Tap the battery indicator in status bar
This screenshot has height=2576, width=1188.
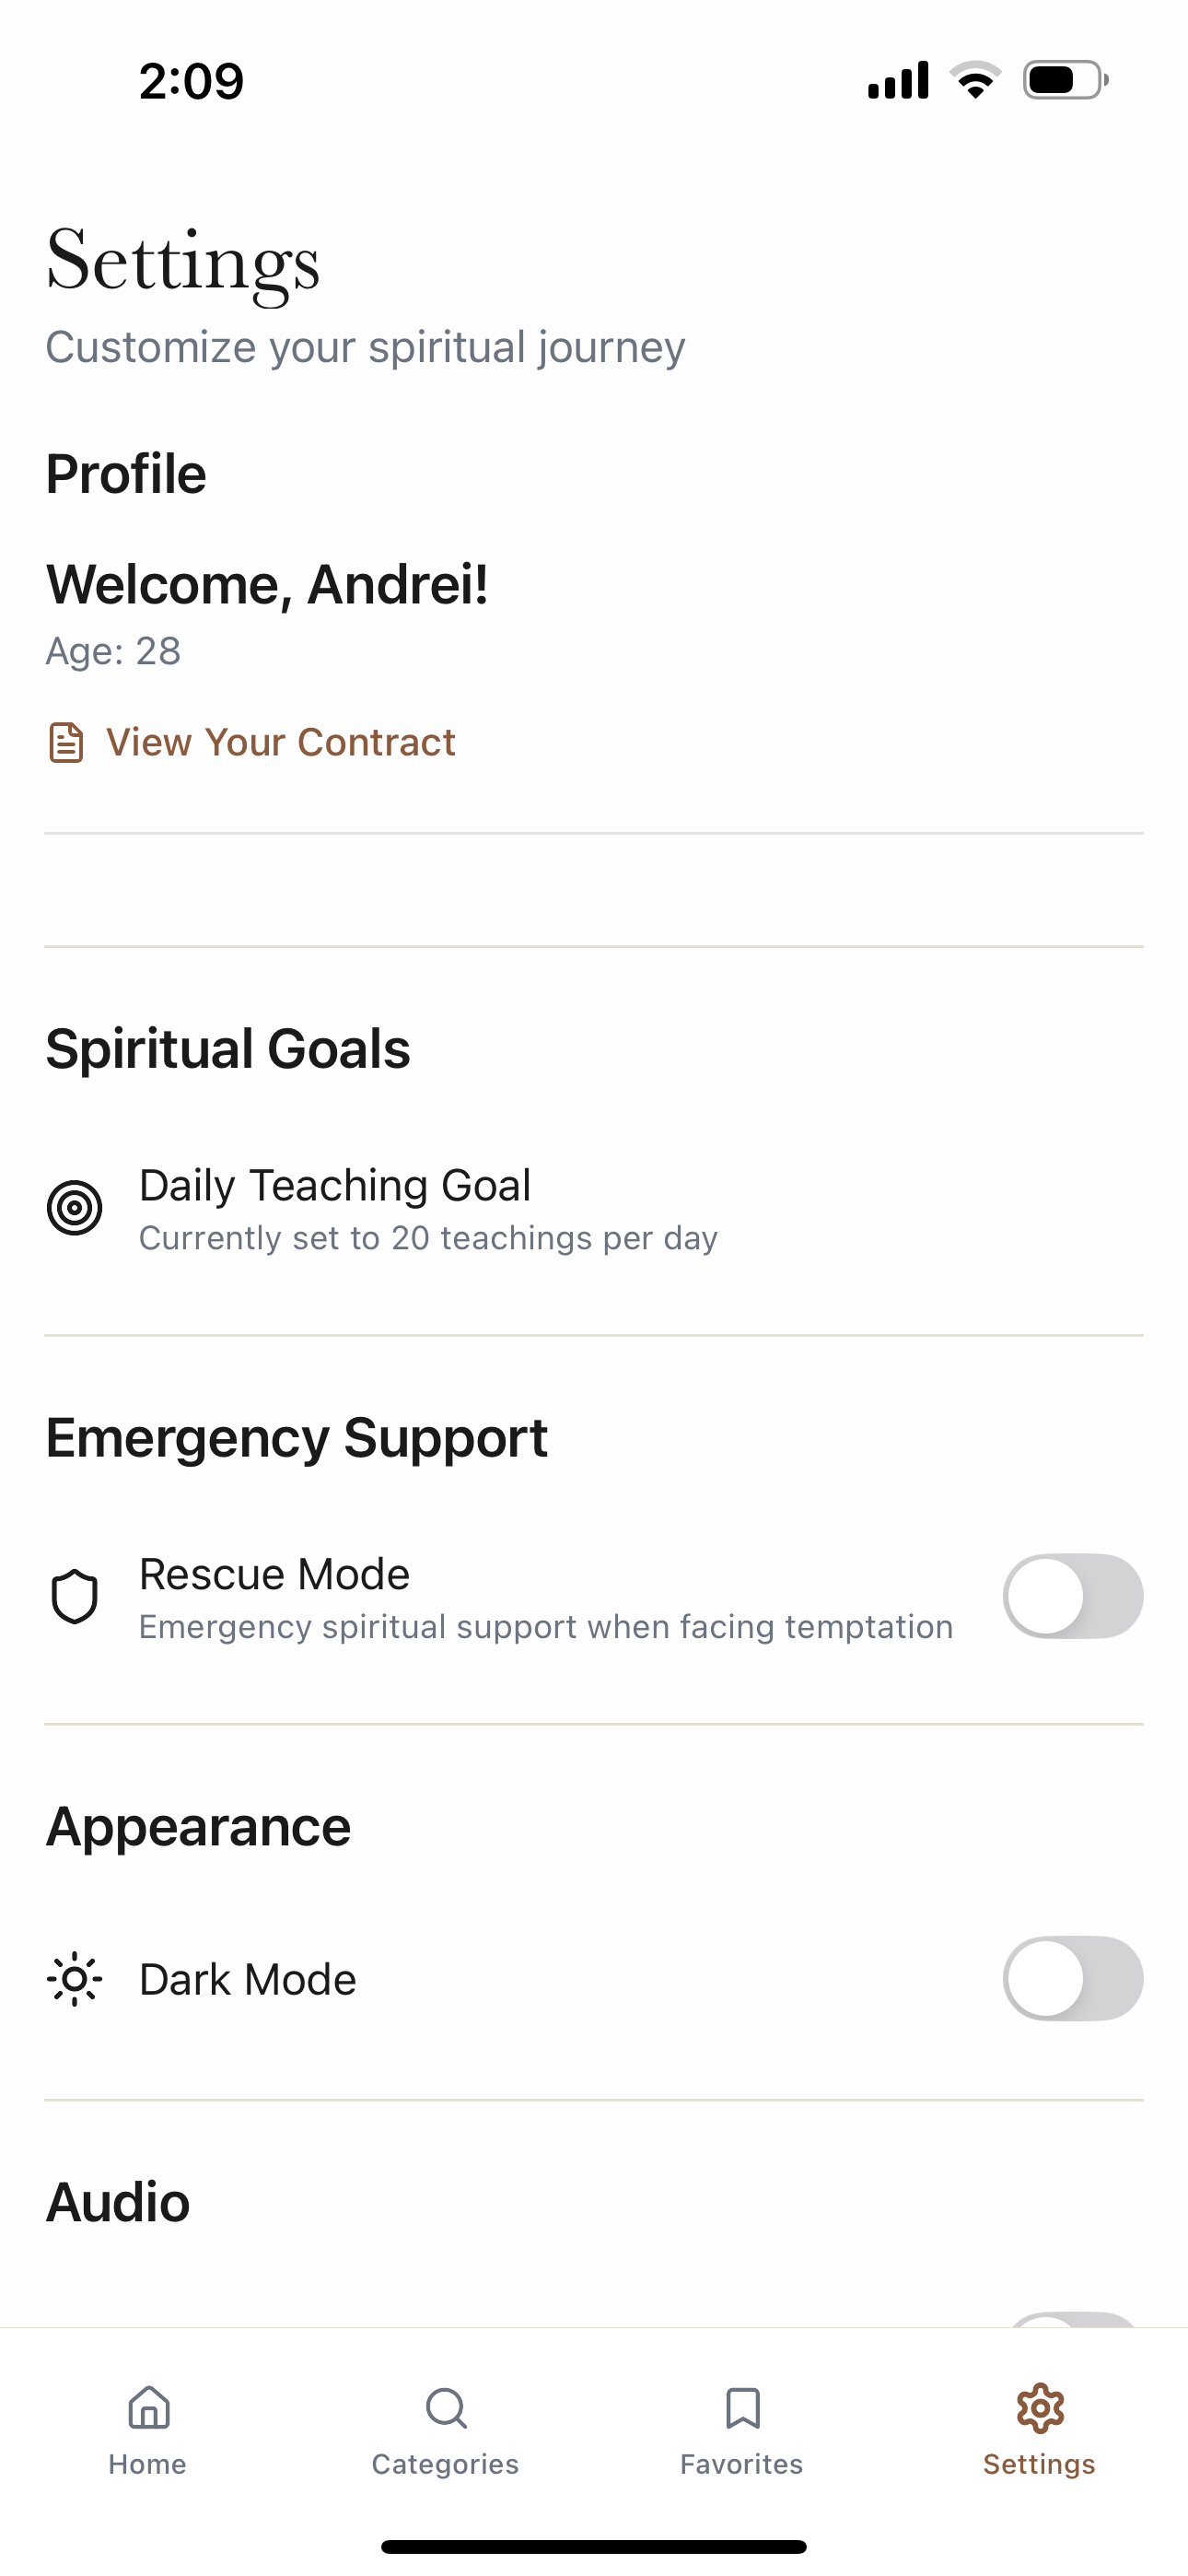[x=1066, y=80]
